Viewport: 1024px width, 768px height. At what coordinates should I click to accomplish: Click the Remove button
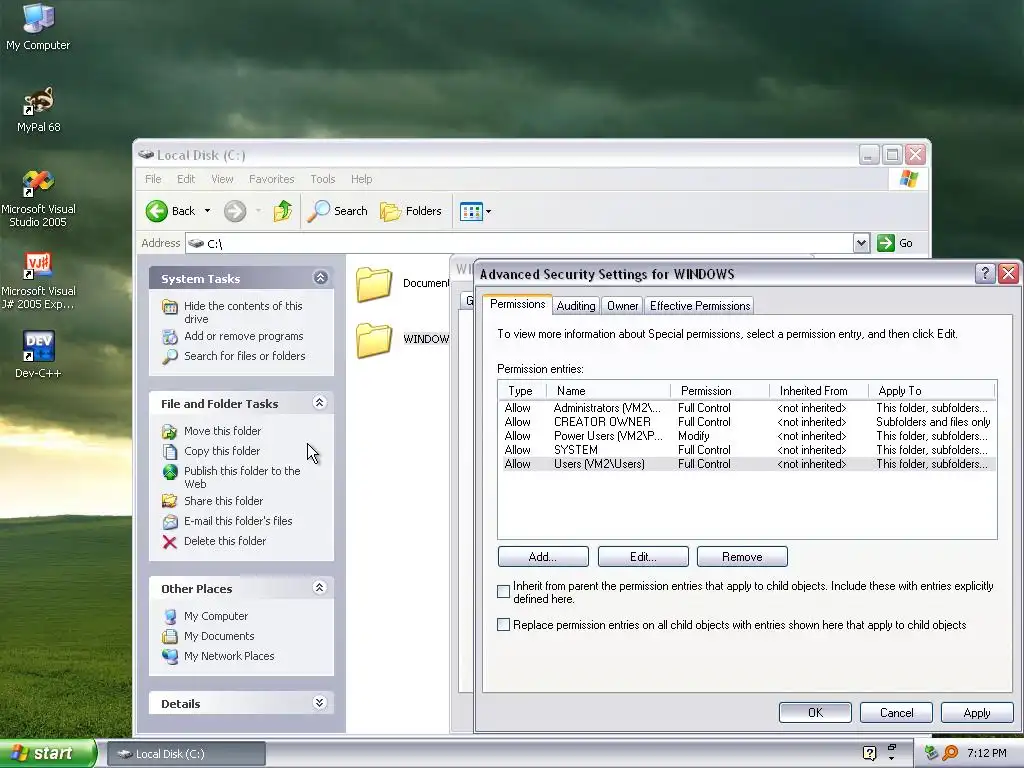pyautogui.click(x=742, y=556)
